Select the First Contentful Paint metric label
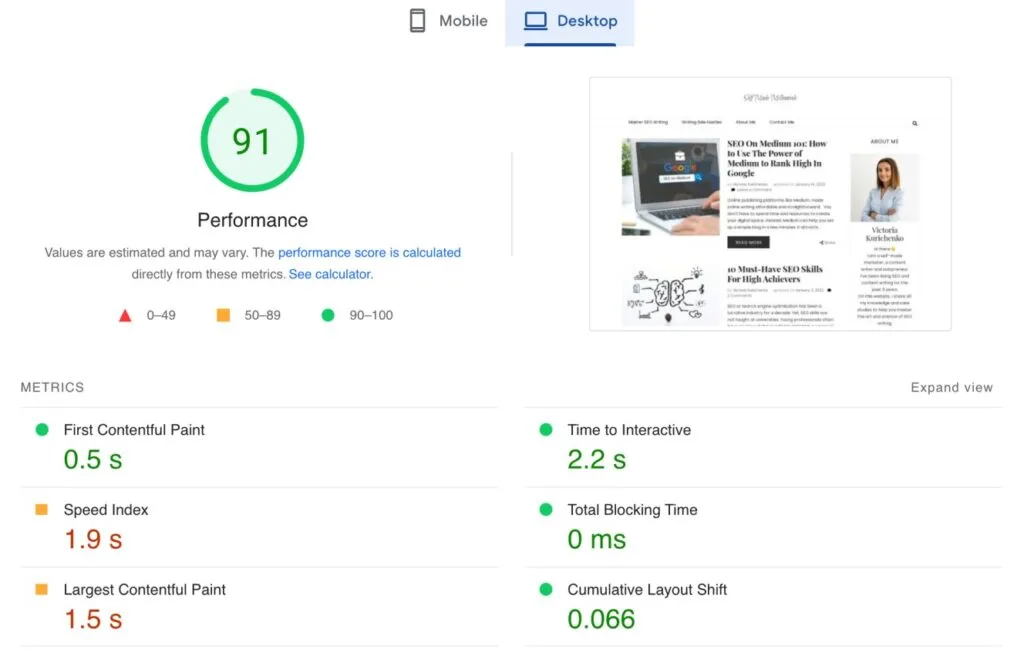Image resolution: width=1024 pixels, height=653 pixels. point(134,430)
